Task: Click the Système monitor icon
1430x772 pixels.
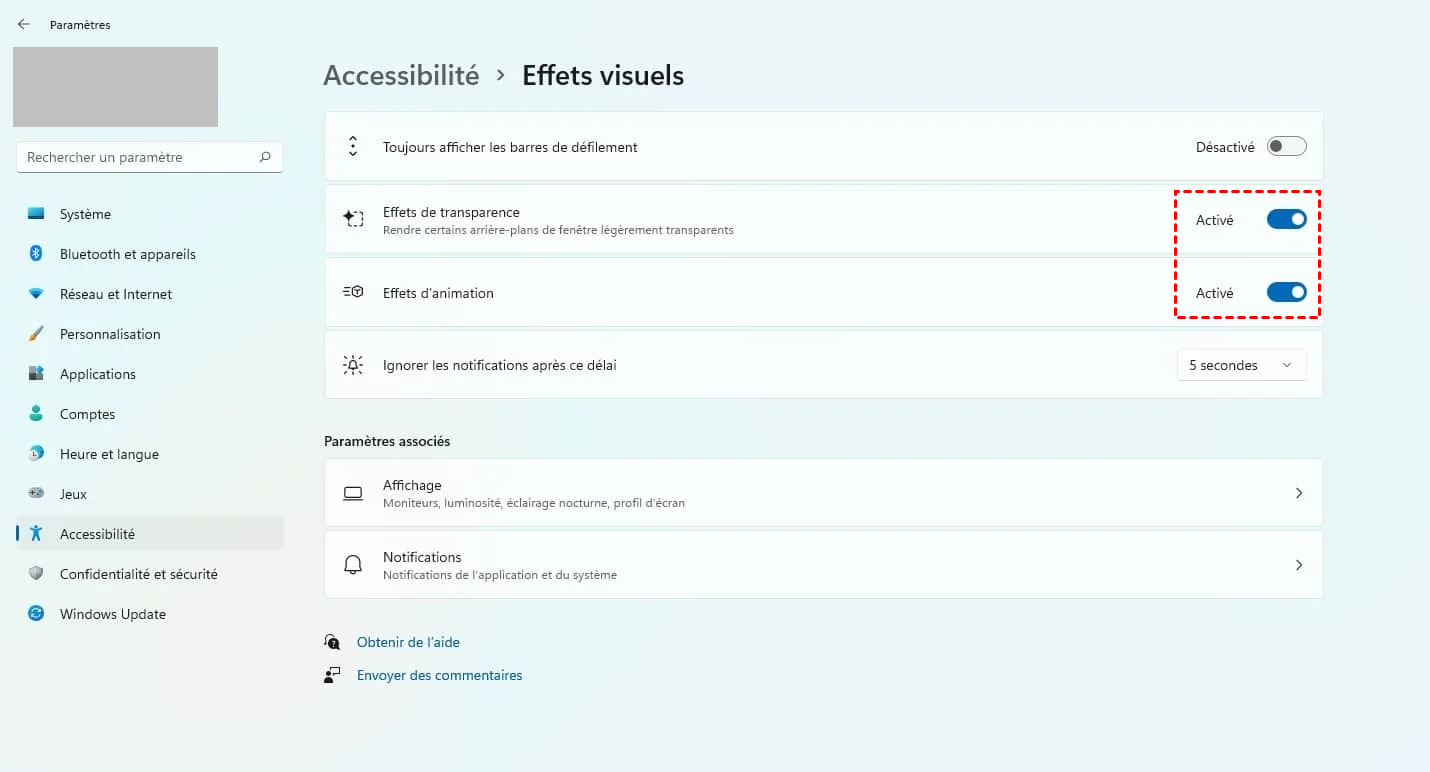Action: [36, 214]
